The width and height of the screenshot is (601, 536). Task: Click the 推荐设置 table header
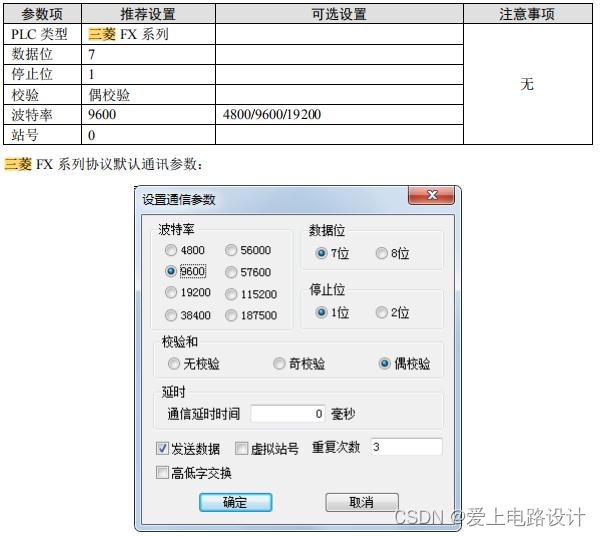point(148,14)
